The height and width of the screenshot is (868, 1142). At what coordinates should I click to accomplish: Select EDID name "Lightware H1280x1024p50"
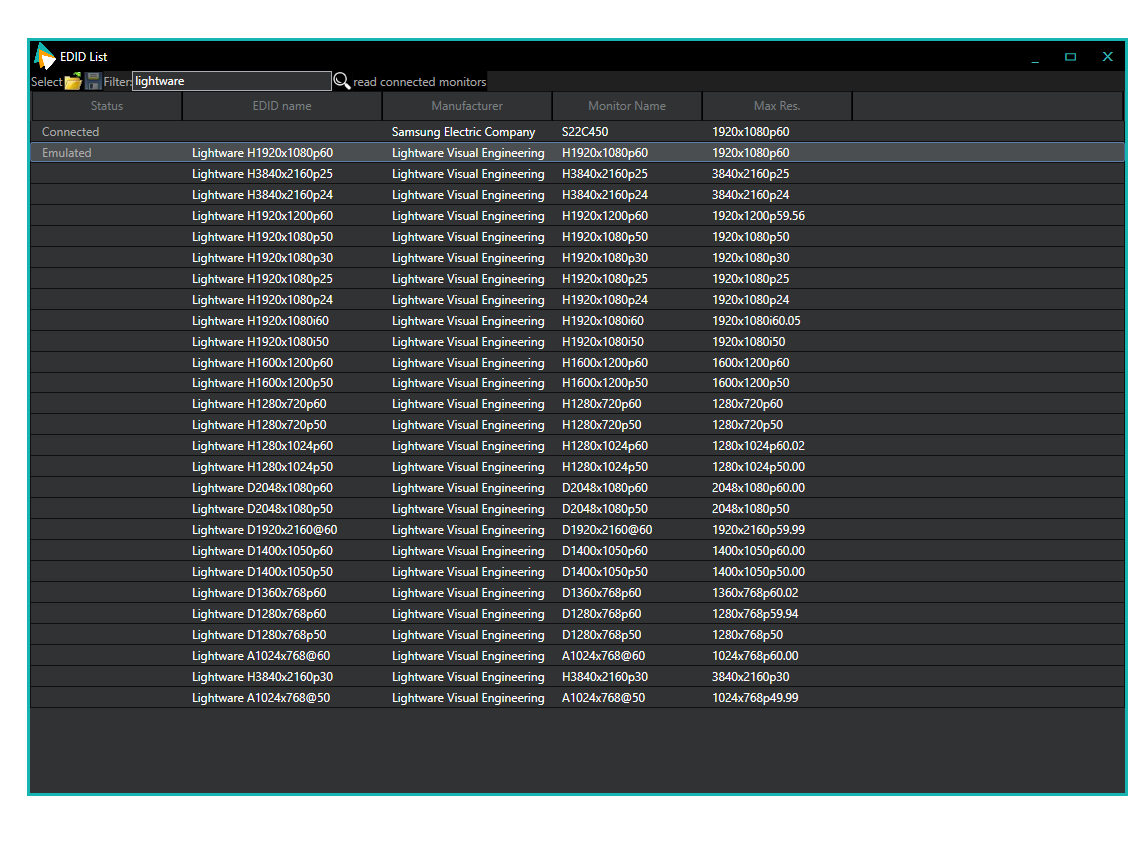point(262,467)
